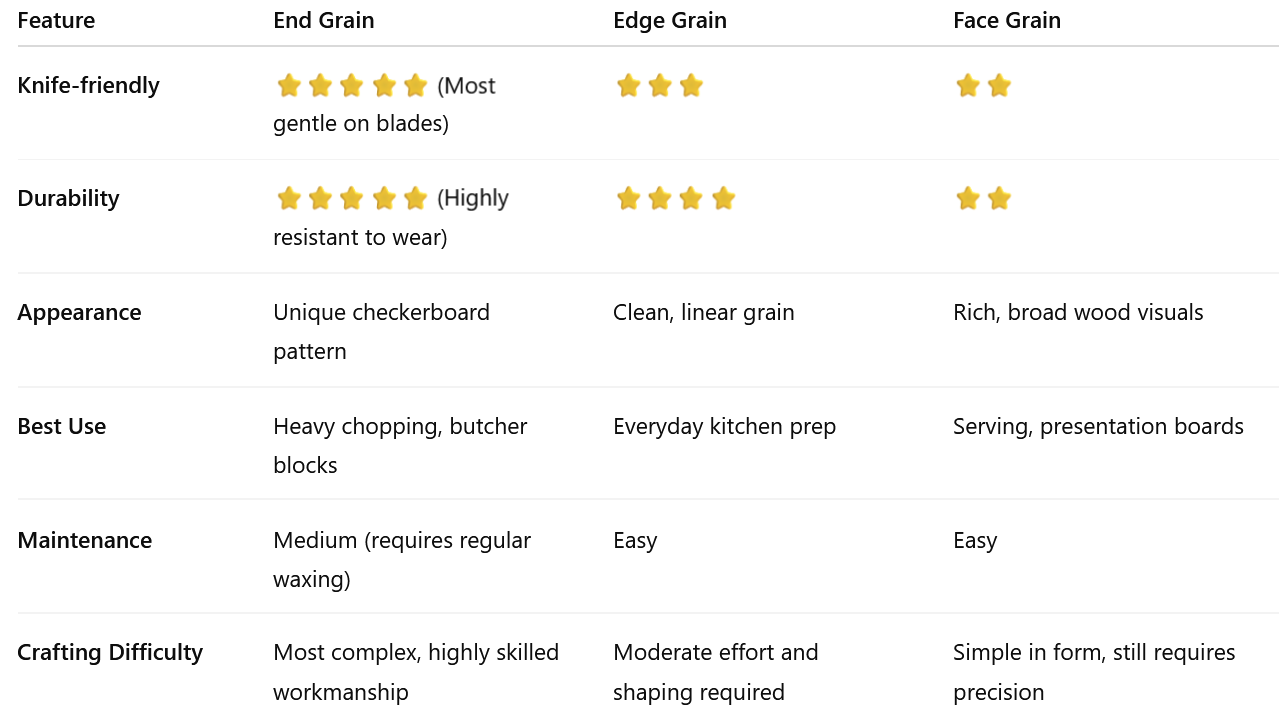Click the Feature column header
This screenshot has width=1282, height=727.
56,21
